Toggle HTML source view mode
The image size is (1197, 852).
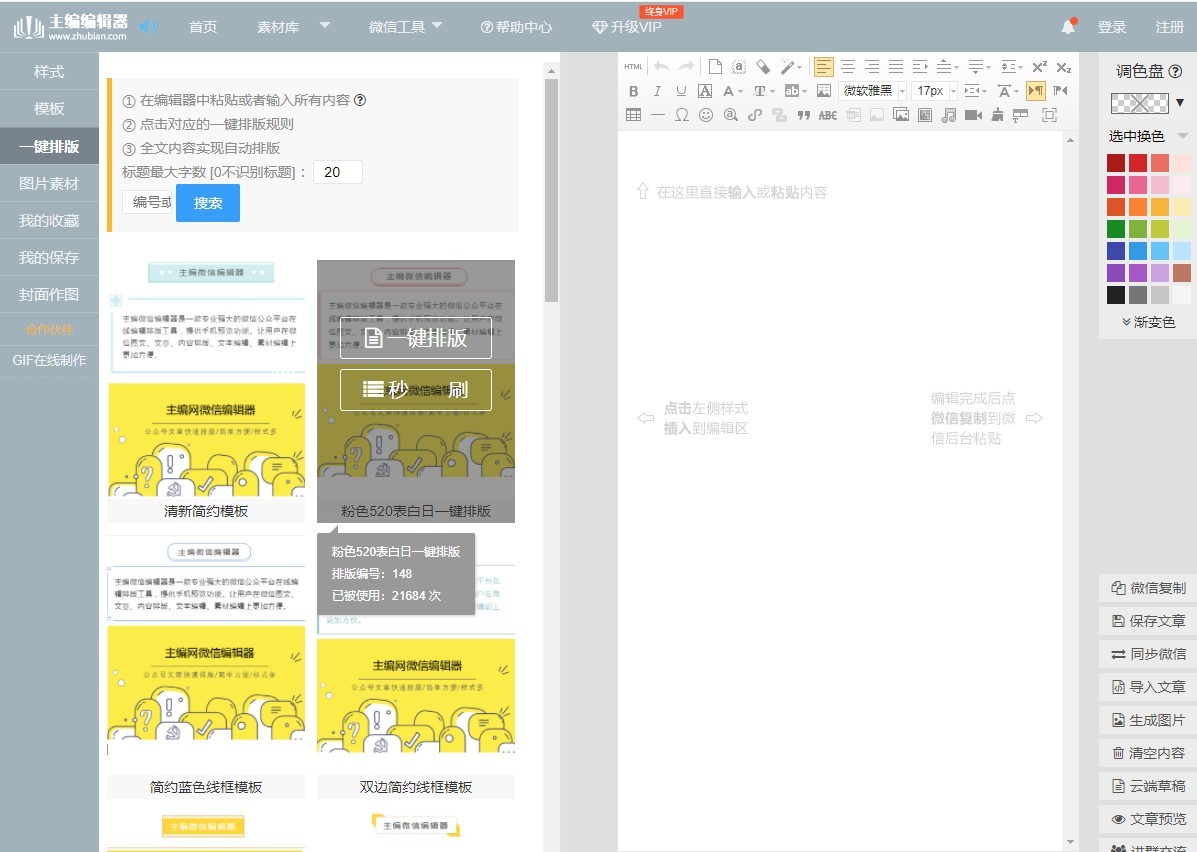[x=632, y=67]
